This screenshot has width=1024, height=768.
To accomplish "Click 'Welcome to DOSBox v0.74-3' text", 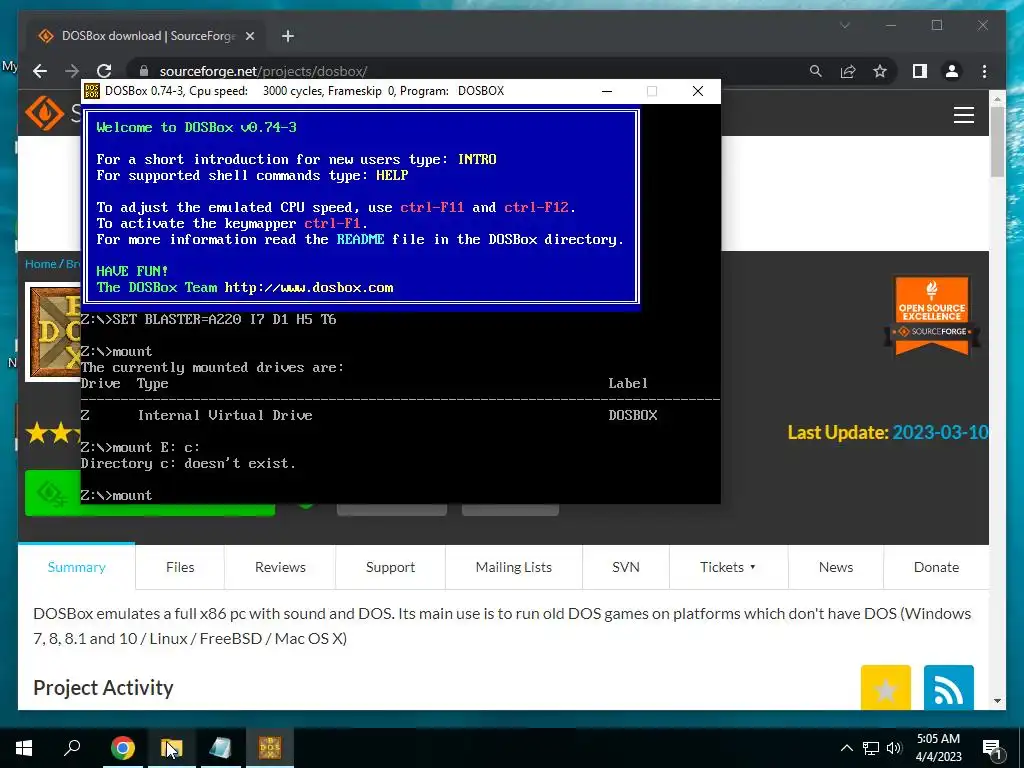I will [197, 127].
